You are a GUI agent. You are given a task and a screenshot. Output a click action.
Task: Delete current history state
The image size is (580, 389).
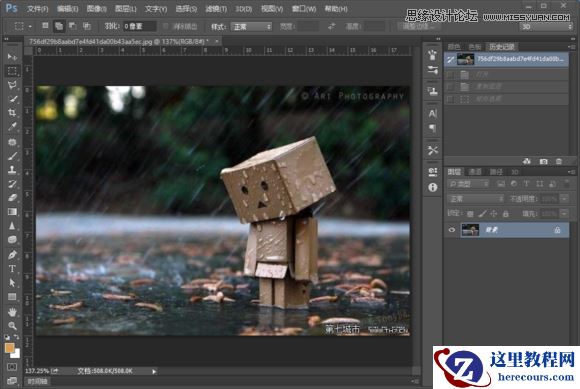click(559, 161)
